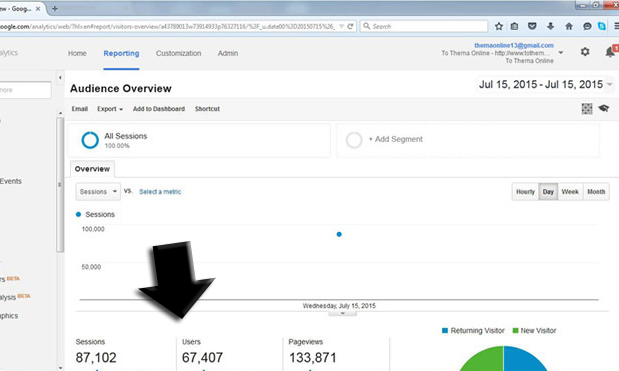The image size is (619, 371).
Task: Bookmark this page with star icon
Action: [x=499, y=26]
